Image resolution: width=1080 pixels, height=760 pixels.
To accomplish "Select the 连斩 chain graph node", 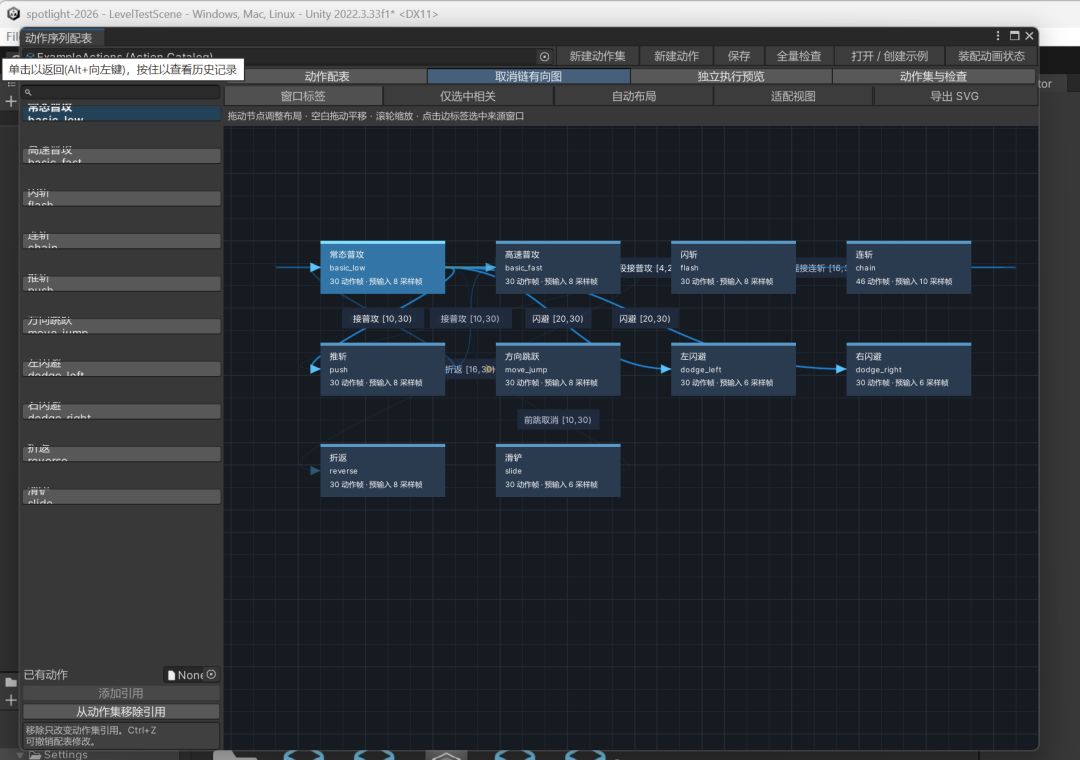I will [908, 267].
